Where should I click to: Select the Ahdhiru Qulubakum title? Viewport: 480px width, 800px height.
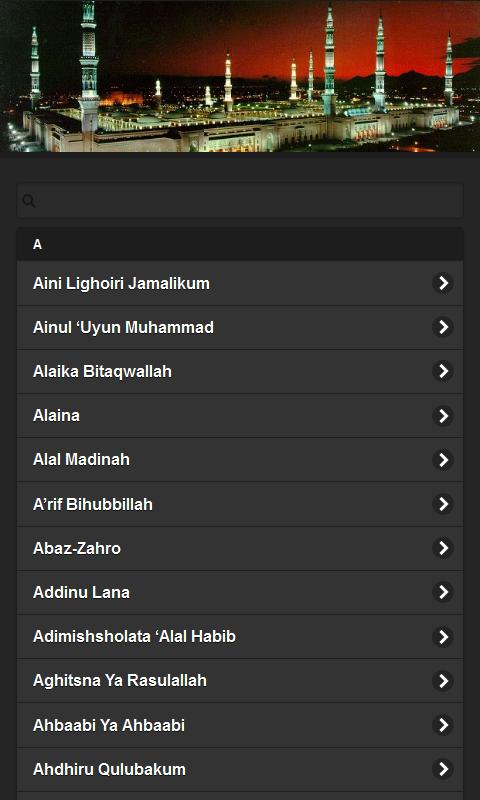tap(109, 769)
